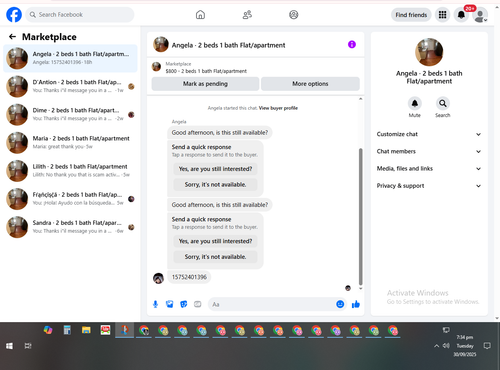Expand the Customize chat section
The height and width of the screenshot is (370, 500).
tap(429, 134)
